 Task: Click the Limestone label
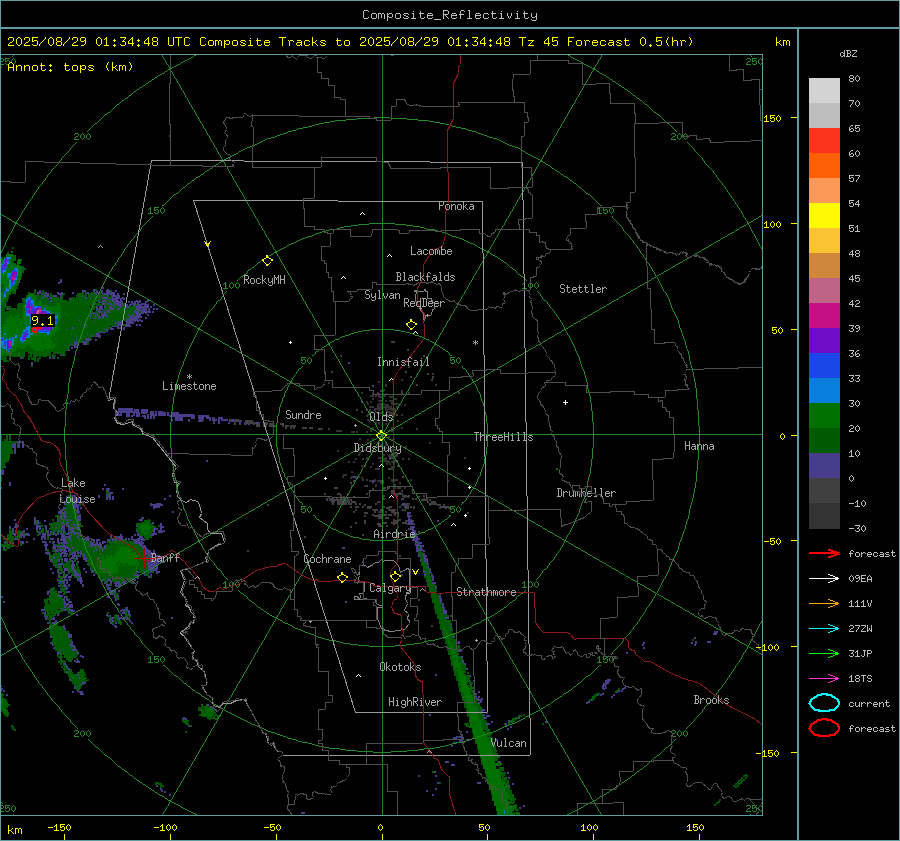coord(189,386)
